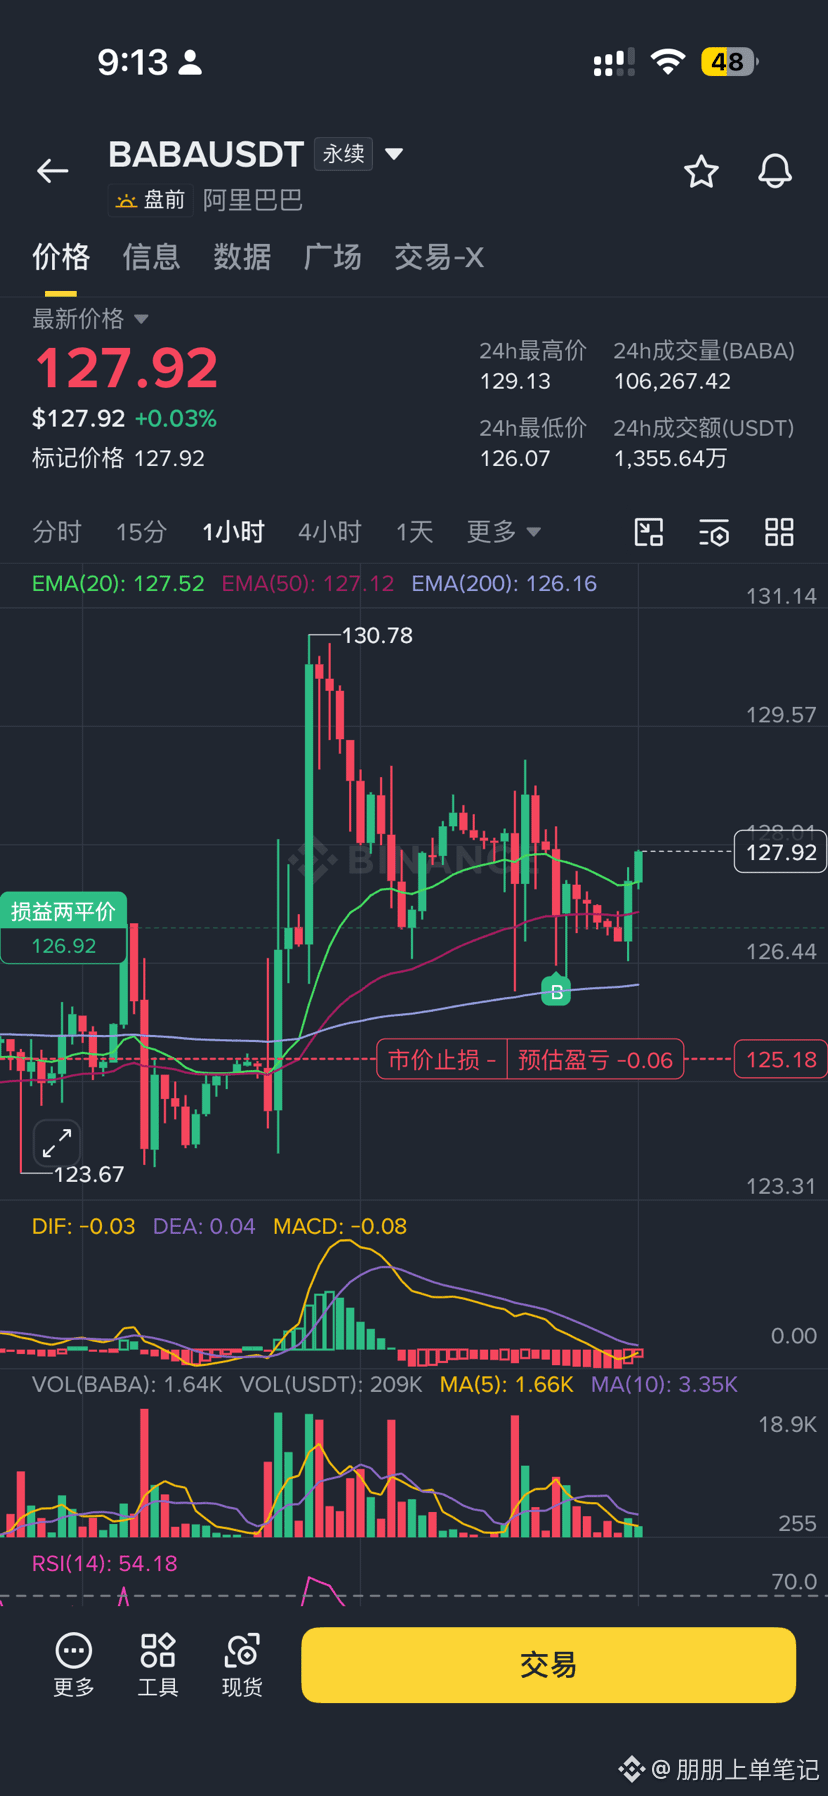Open 工具 tools in bottom bar
Viewport: 828px width, 1796px height.
(158, 1665)
